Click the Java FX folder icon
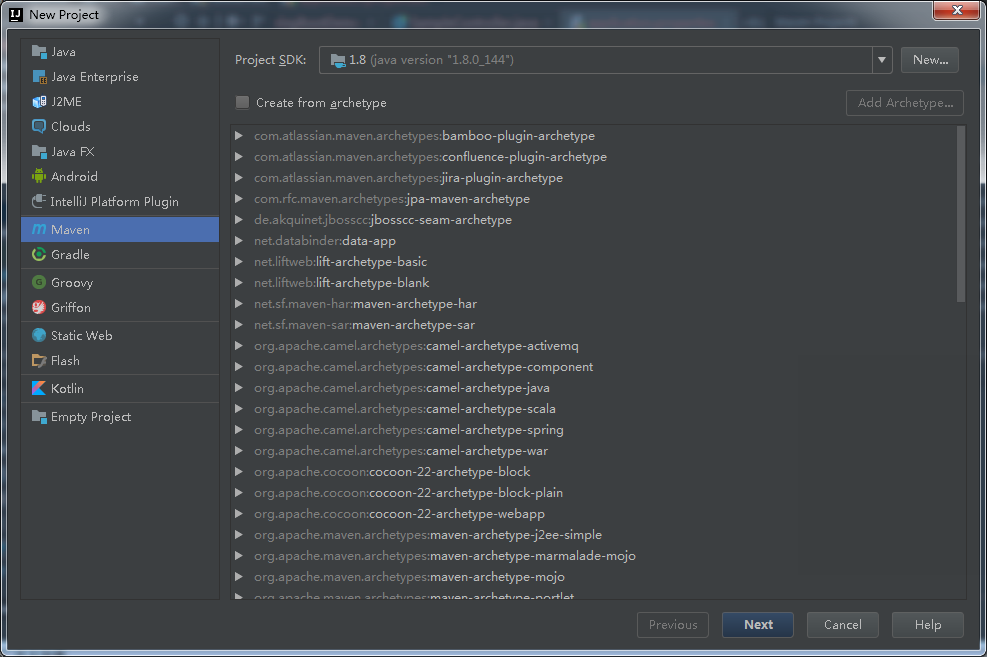Image resolution: width=987 pixels, height=657 pixels. click(39, 152)
